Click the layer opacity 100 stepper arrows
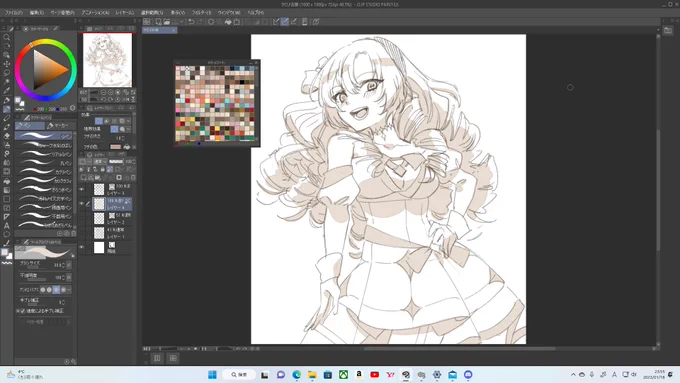The image size is (680, 383). click(x=134, y=161)
